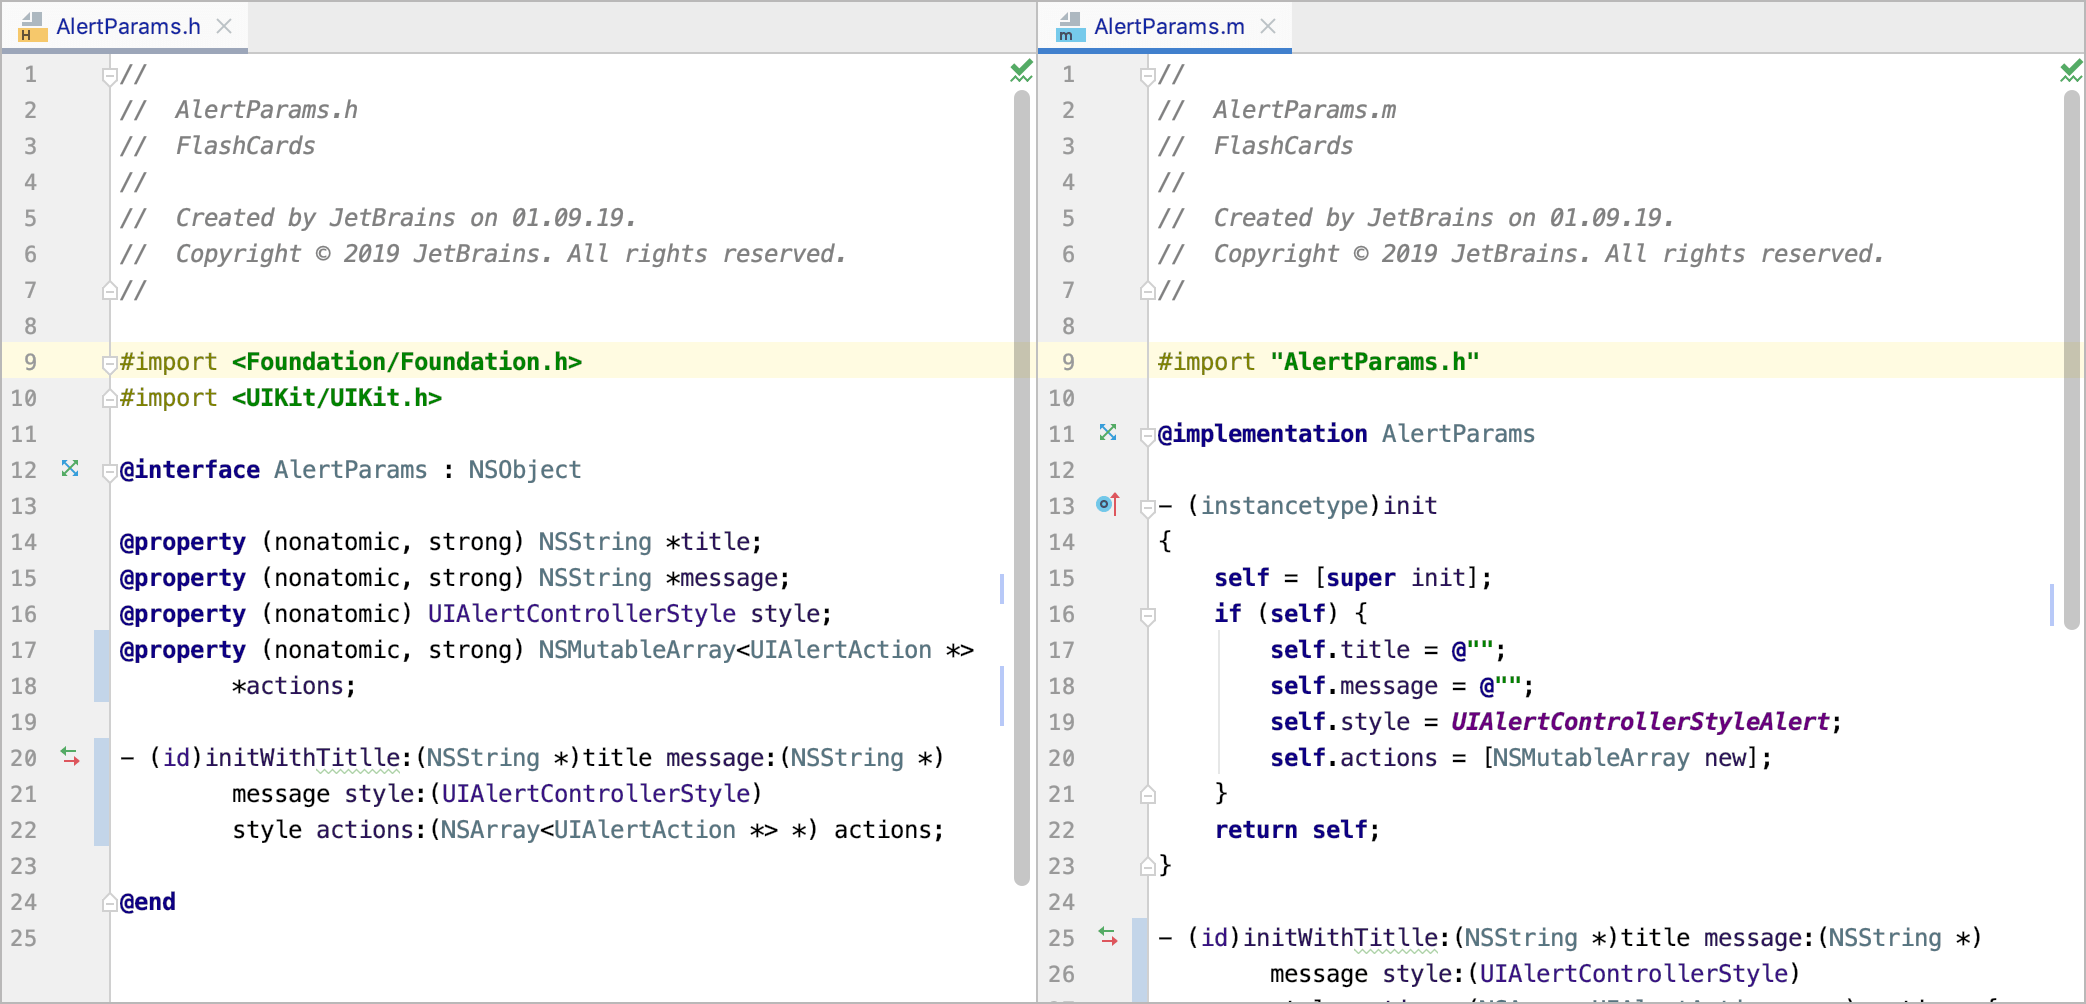Click the *message property name
The image size is (2086, 1004).
click(x=721, y=578)
